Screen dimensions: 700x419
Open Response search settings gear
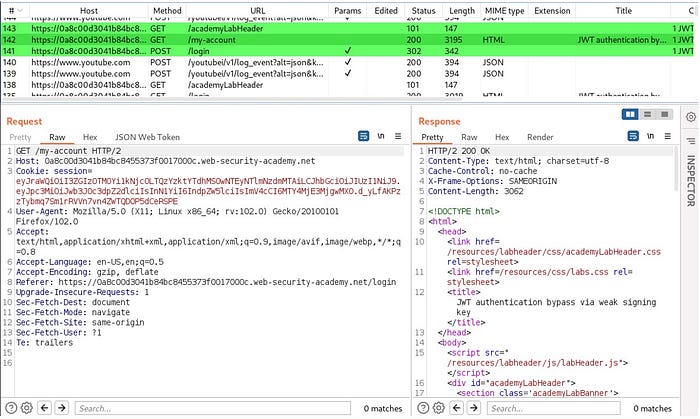439,408
